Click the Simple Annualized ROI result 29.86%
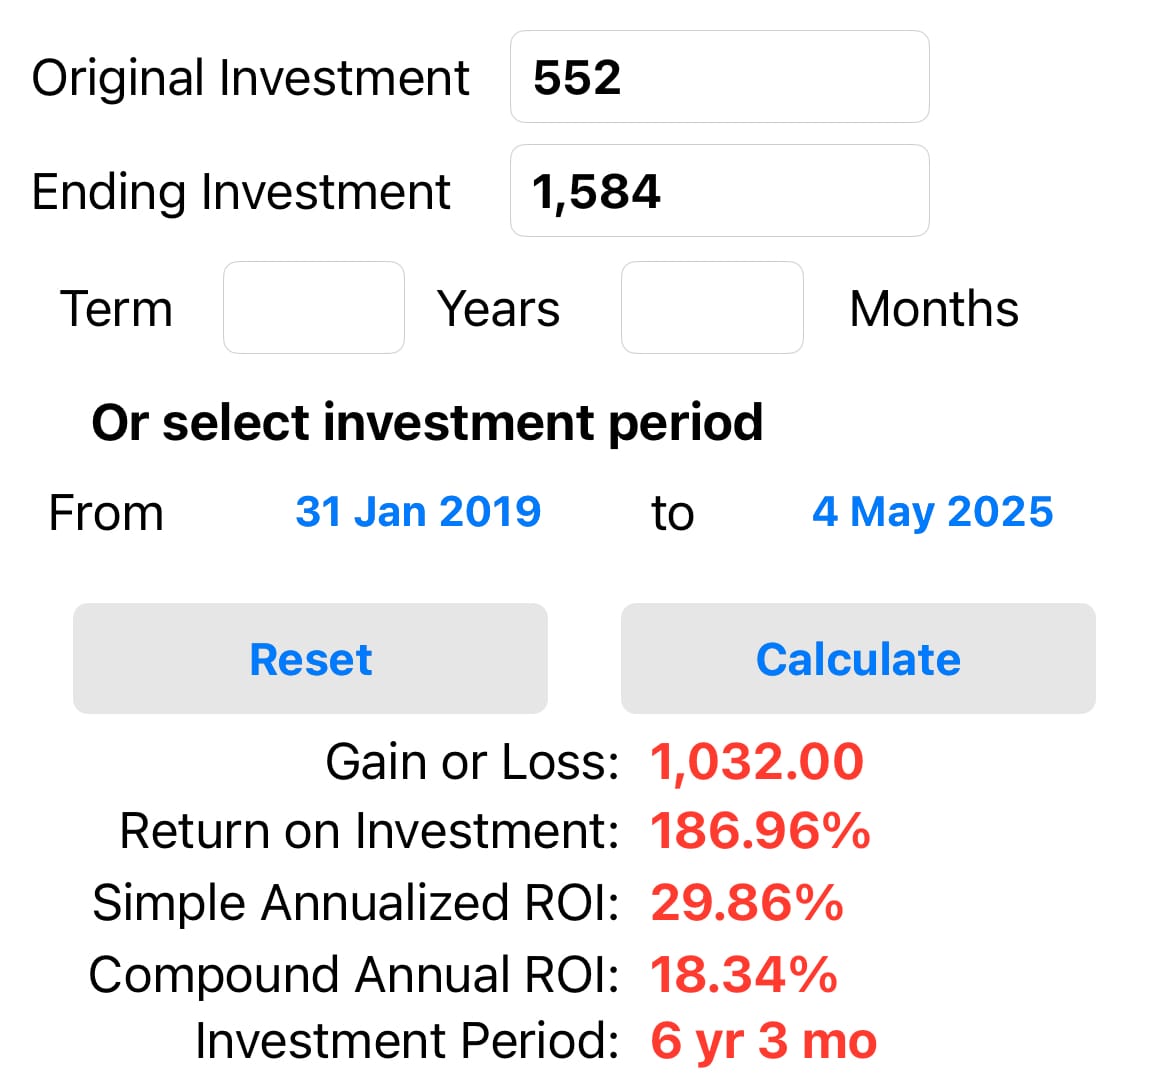 point(747,902)
